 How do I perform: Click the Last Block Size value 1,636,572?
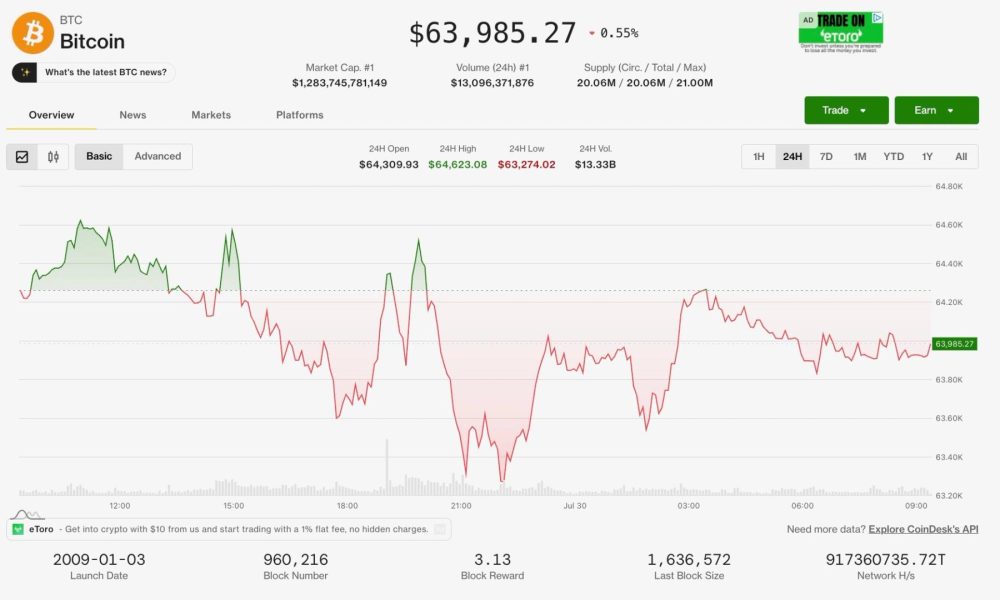(x=689, y=560)
